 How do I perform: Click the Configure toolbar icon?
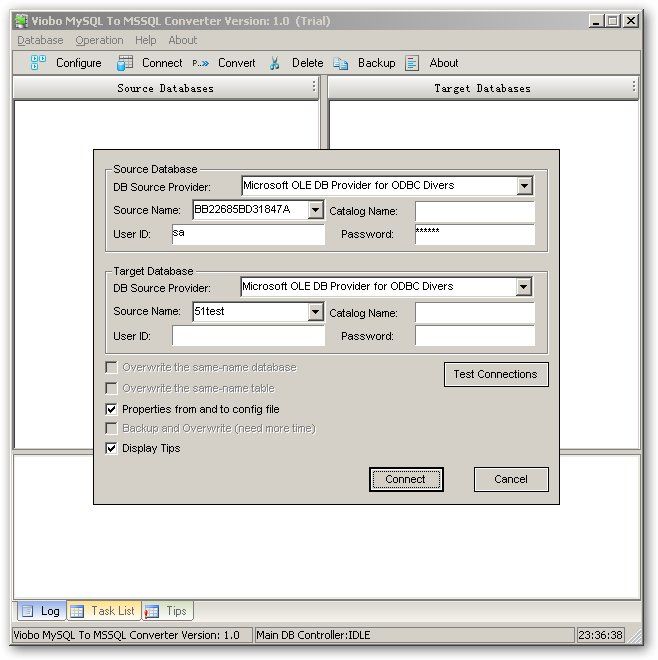click(x=38, y=63)
